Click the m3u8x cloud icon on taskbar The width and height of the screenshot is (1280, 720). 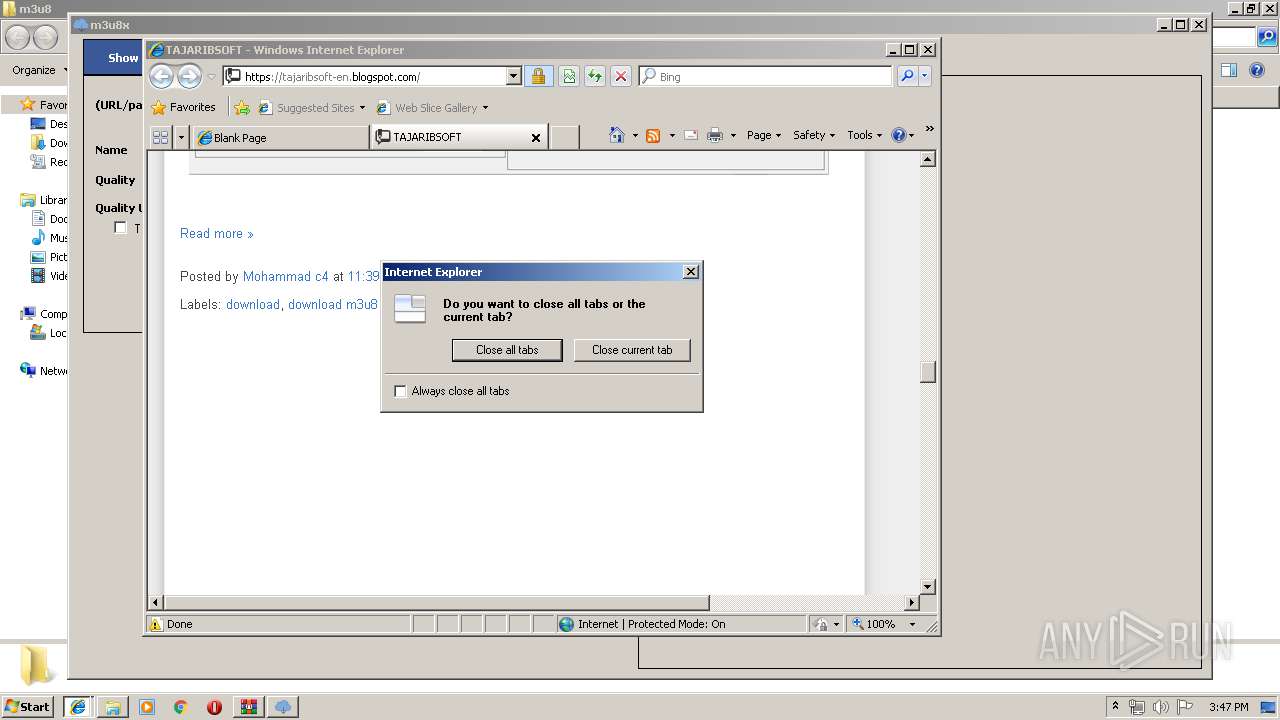click(283, 707)
